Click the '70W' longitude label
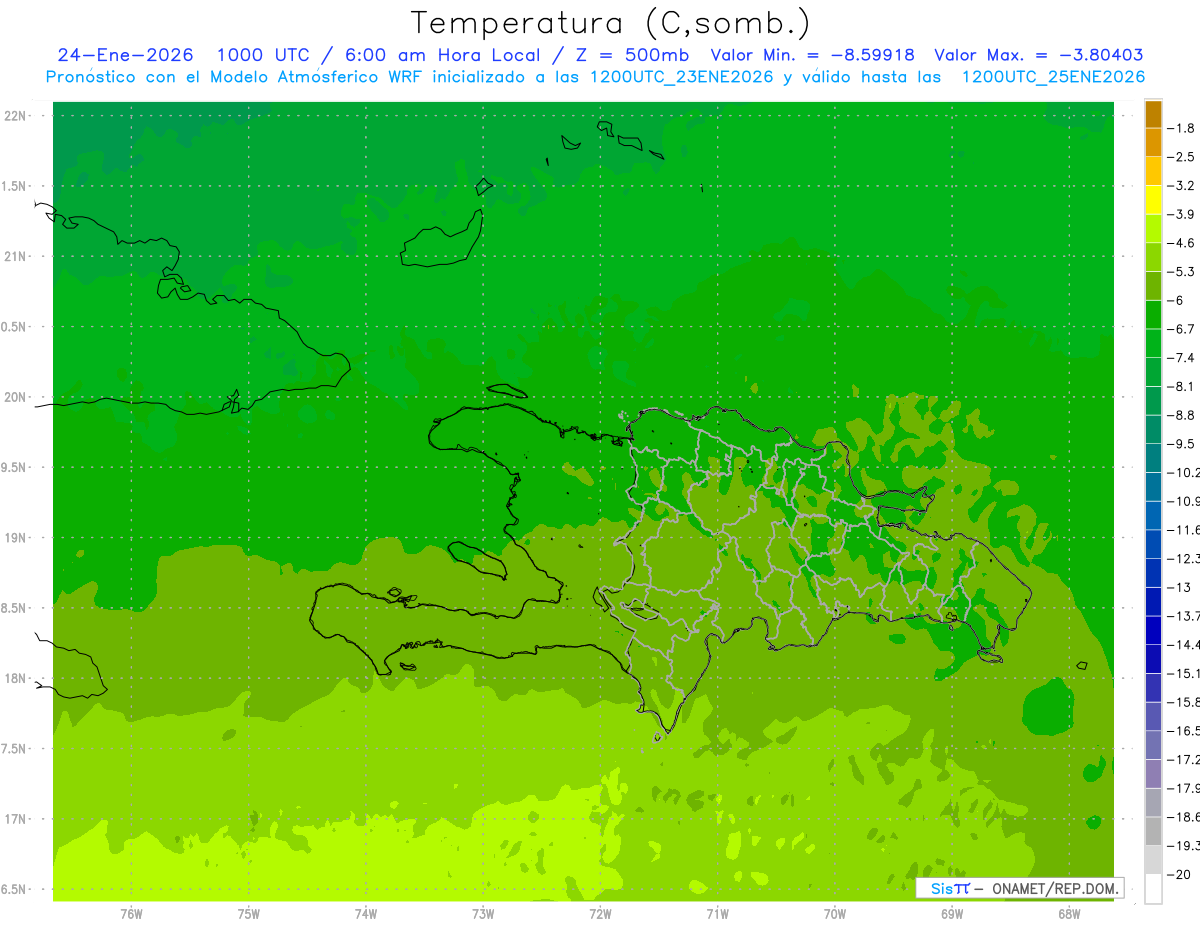The height and width of the screenshot is (927, 1200). pos(834,914)
